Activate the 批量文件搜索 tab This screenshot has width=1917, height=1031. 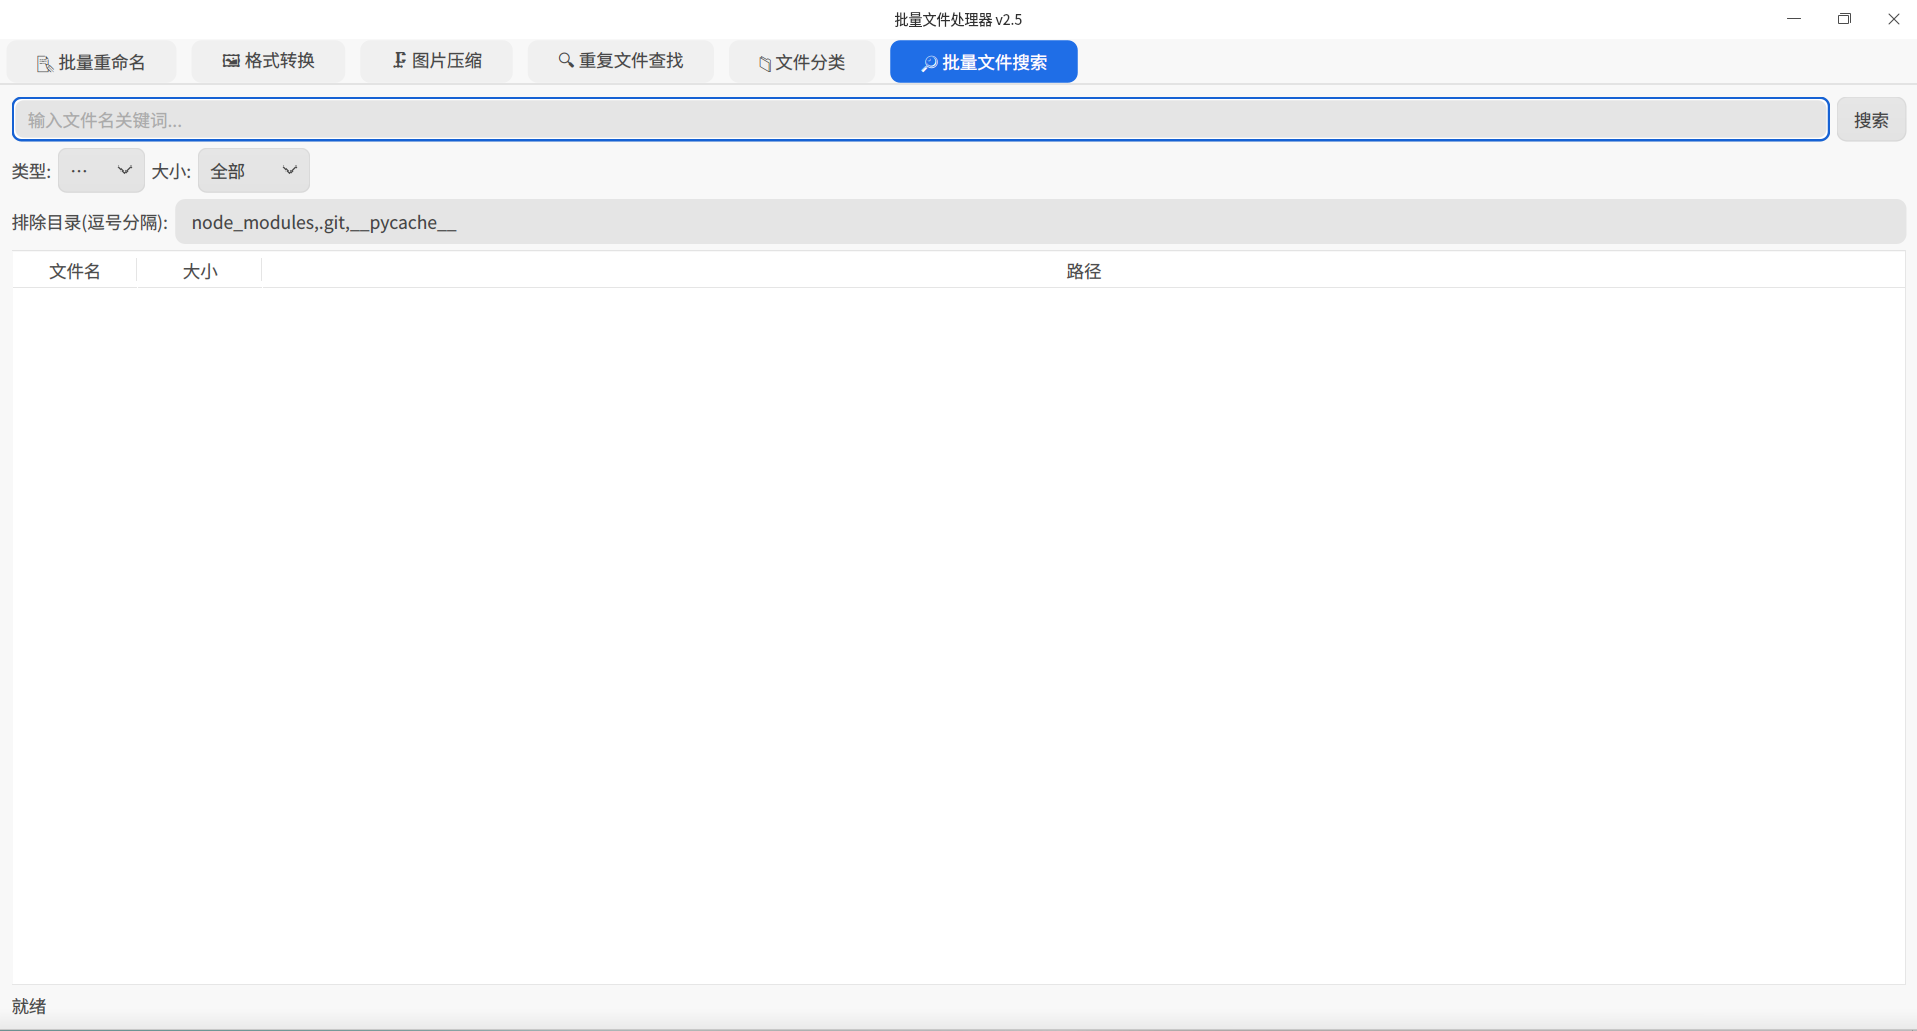(984, 62)
